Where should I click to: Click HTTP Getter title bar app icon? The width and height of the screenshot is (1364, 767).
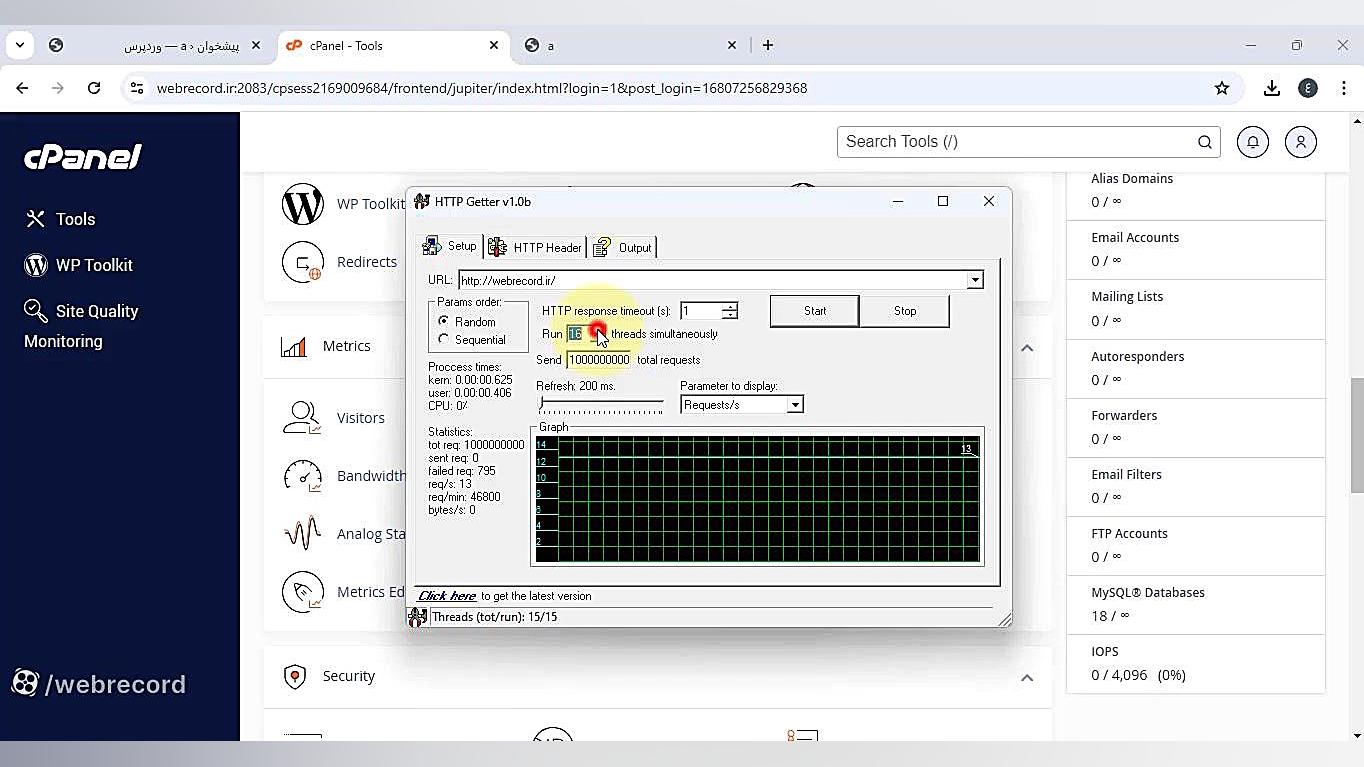421,202
